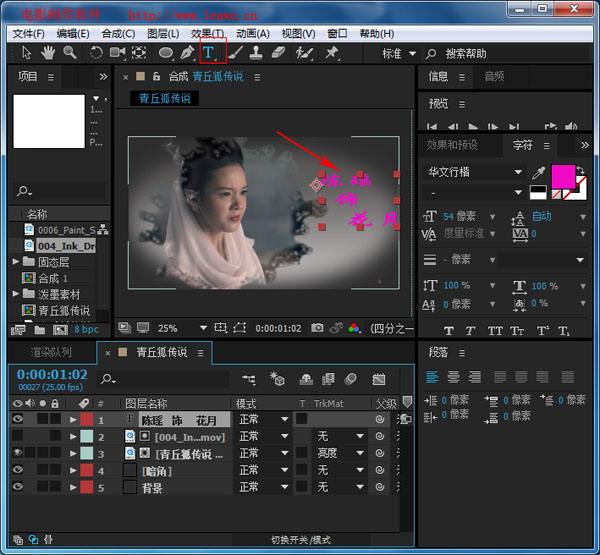600x555 pixels.
Task: Select the Rotation tool
Action: 96,53
